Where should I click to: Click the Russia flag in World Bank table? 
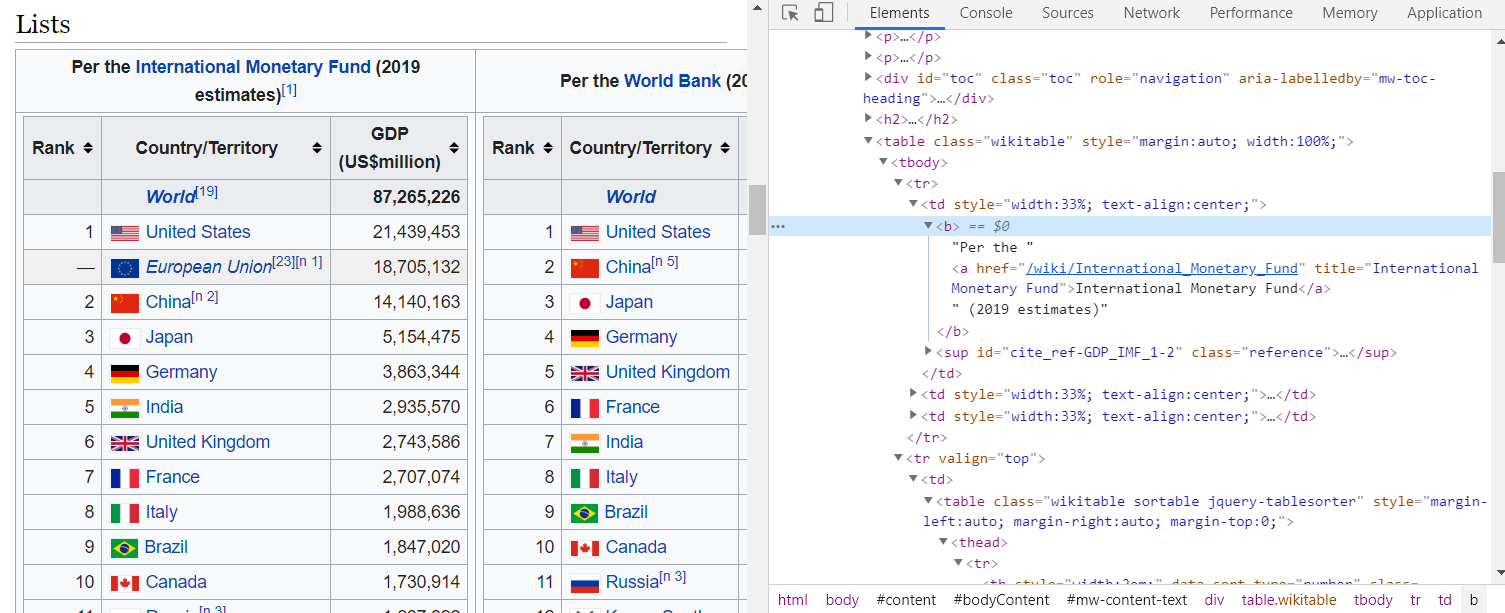585,583
